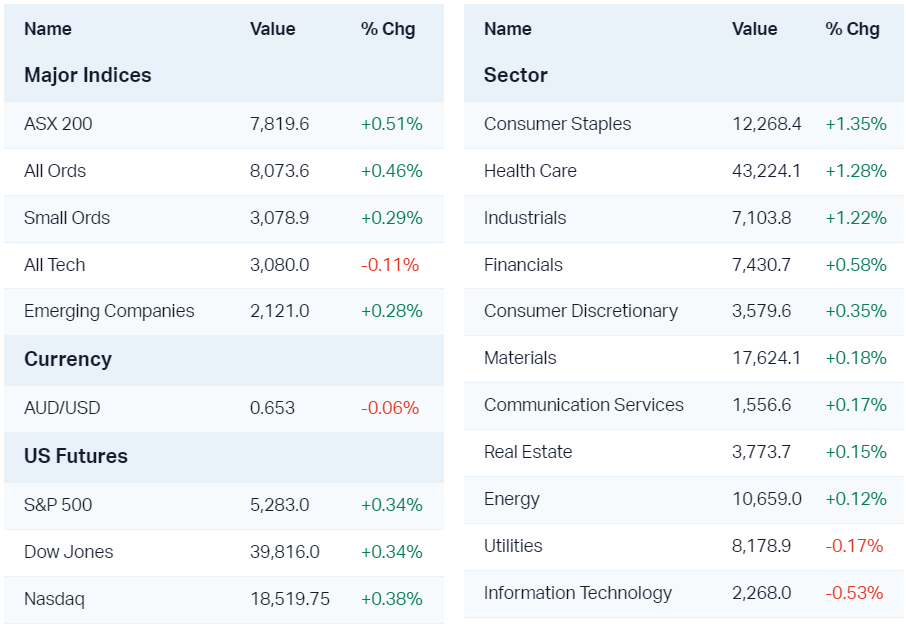Select the Industrials sector name
Viewport: 906px width, 627px height.
click(x=525, y=218)
